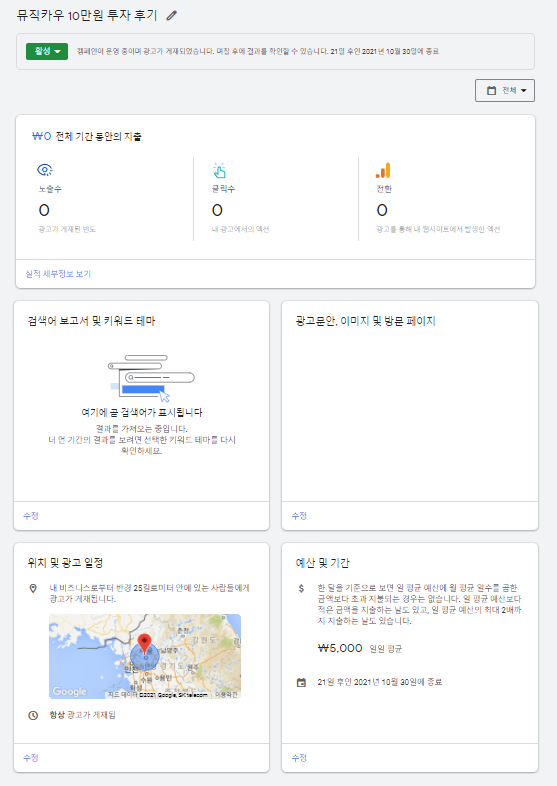557x786 pixels.
Task: Click 수정 in search terms and keyword card
Action: coord(31,515)
